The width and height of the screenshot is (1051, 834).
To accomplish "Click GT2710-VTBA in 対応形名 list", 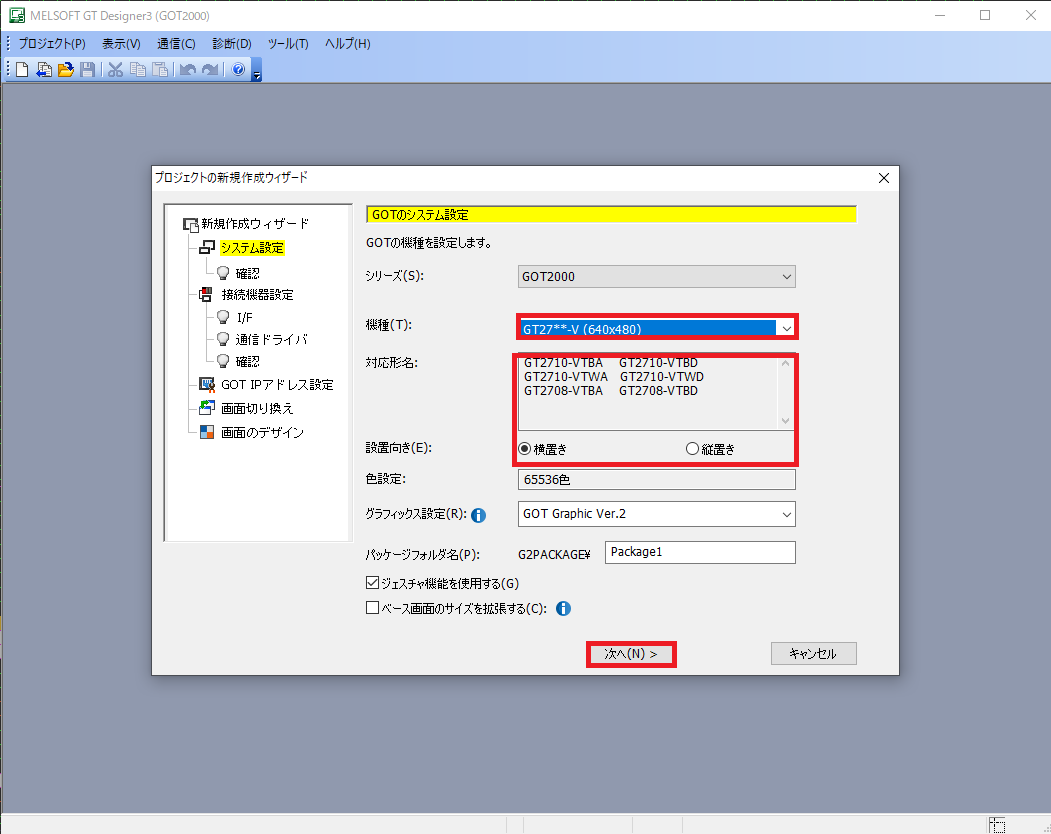I will (x=563, y=363).
